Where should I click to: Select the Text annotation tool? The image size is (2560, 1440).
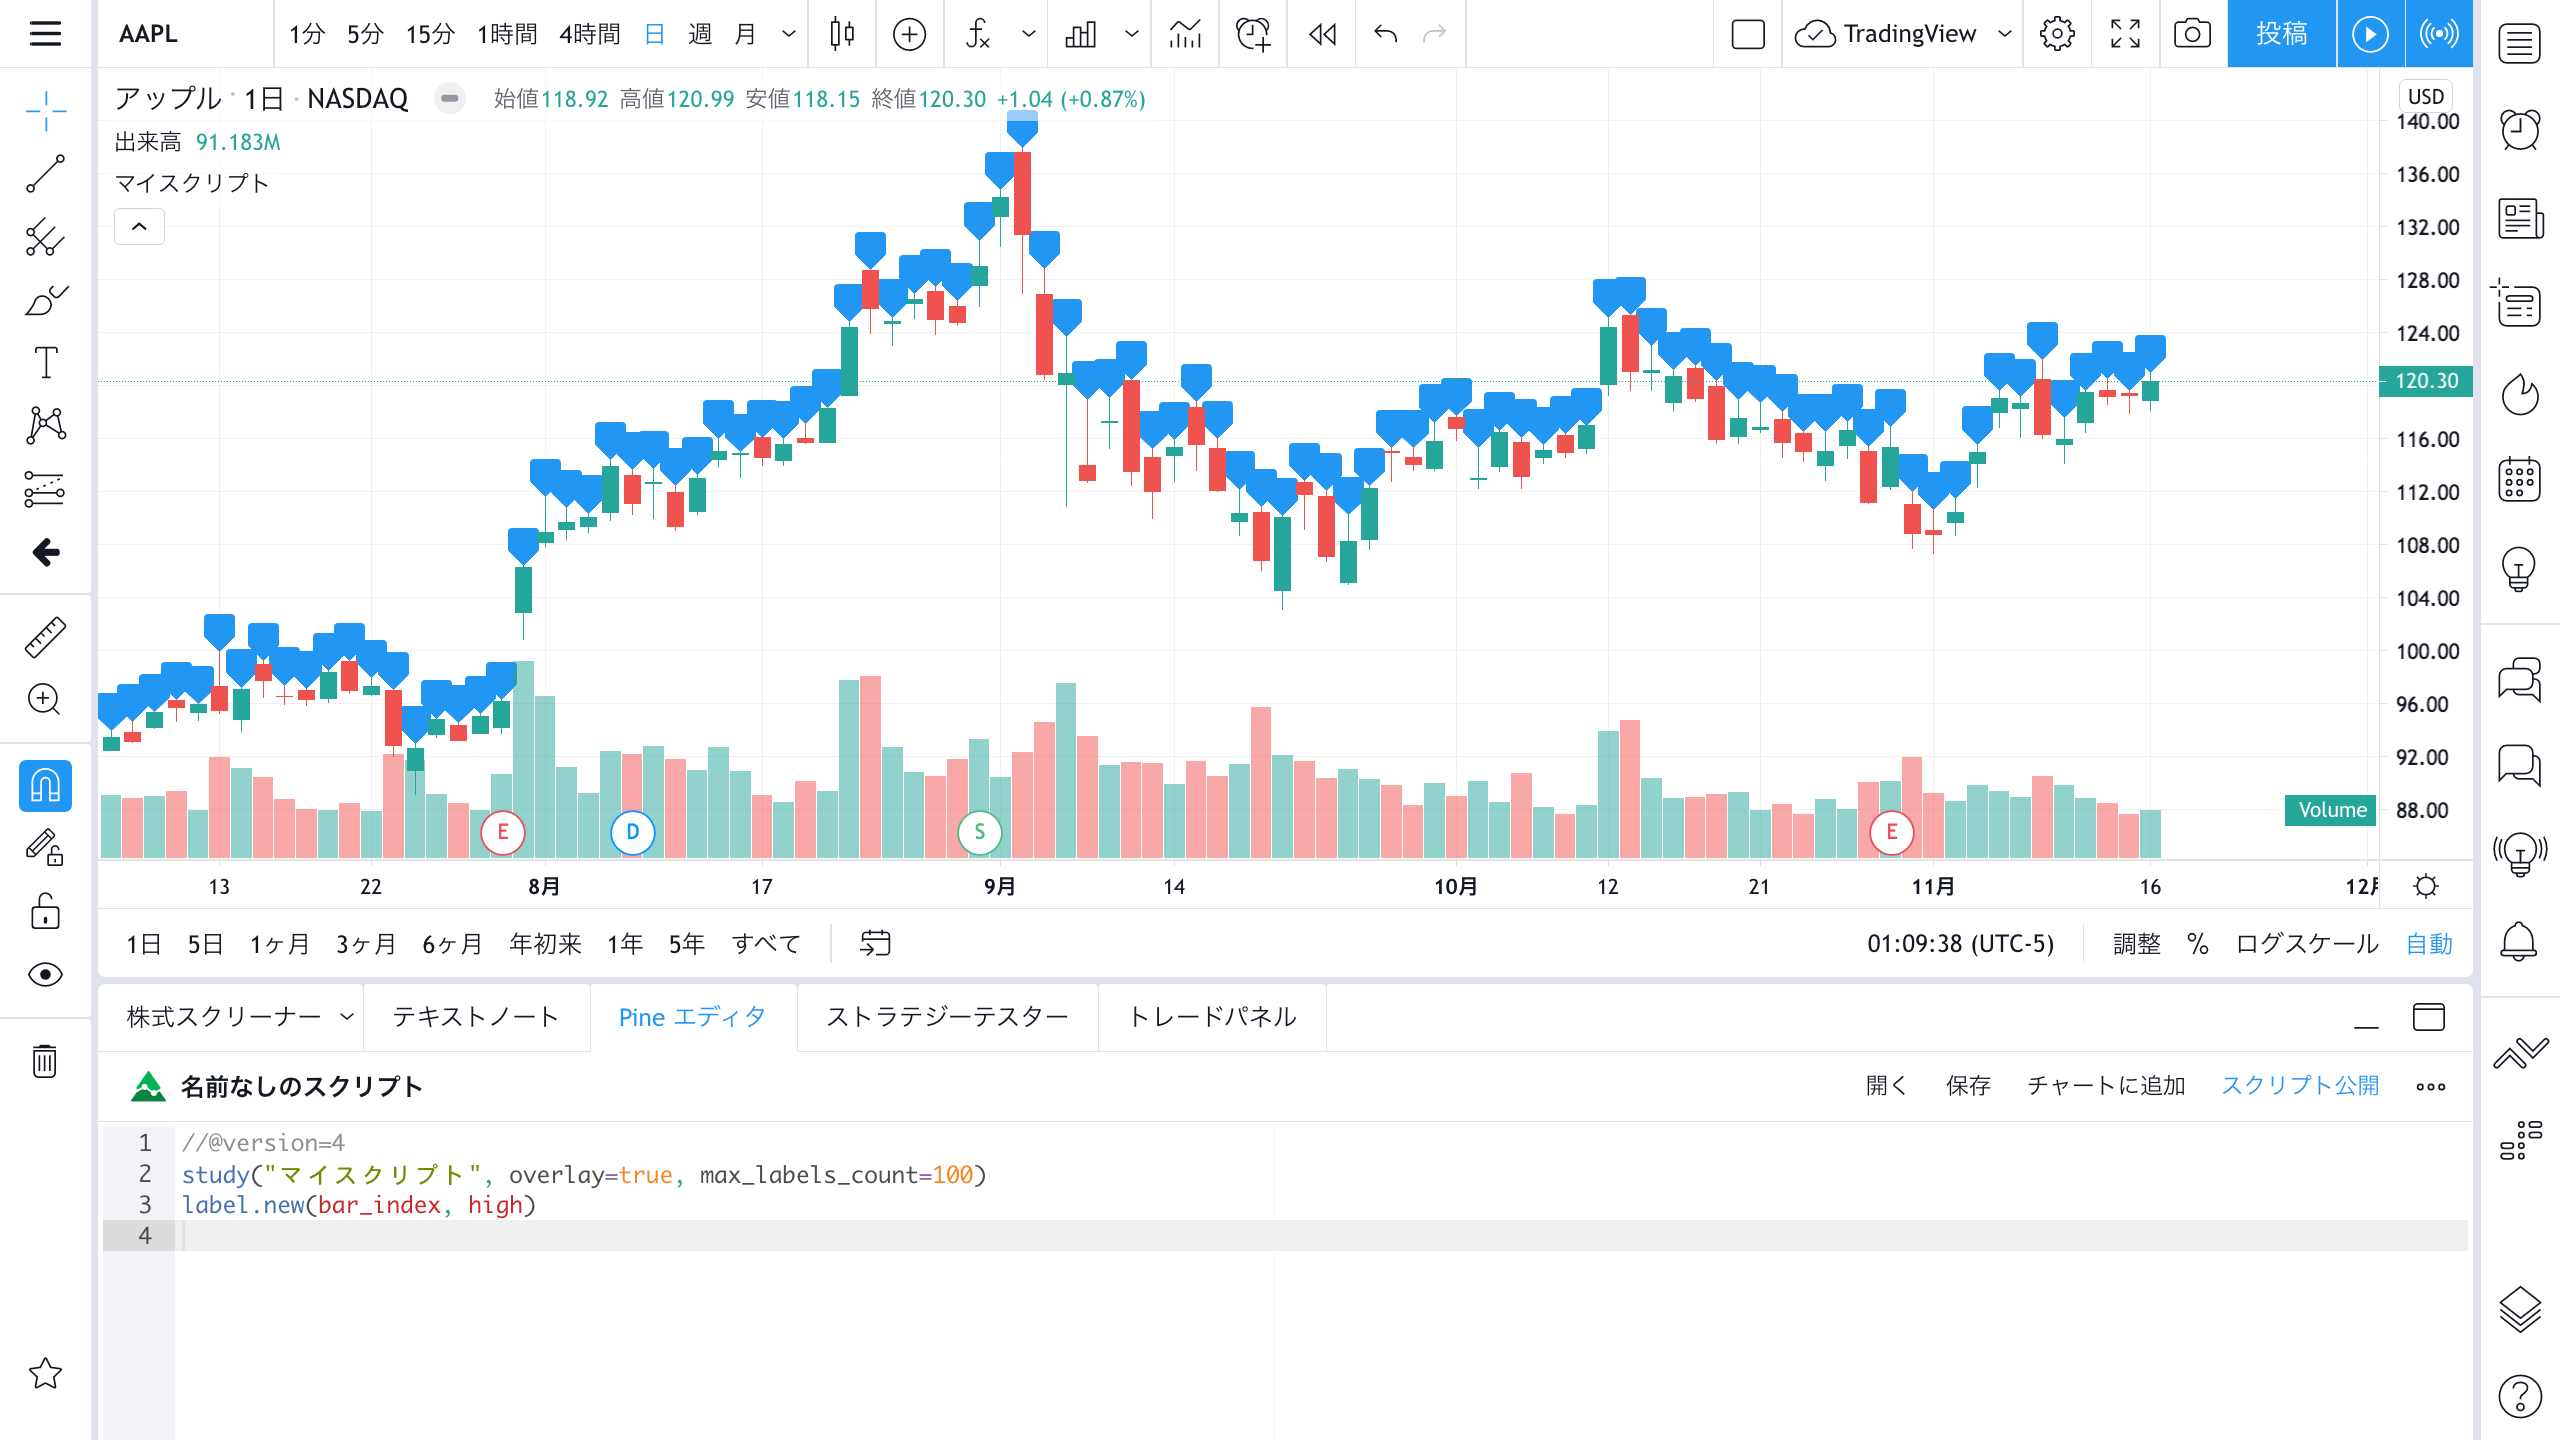coord(45,363)
